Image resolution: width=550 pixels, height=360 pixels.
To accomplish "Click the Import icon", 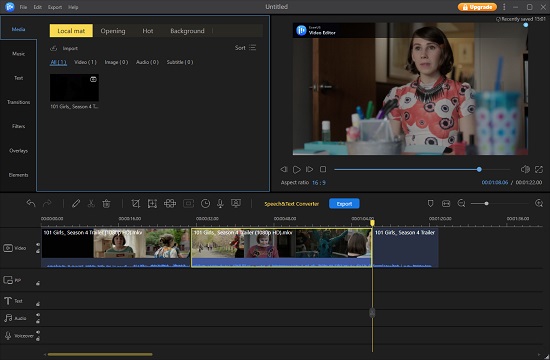I will [53, 48].
